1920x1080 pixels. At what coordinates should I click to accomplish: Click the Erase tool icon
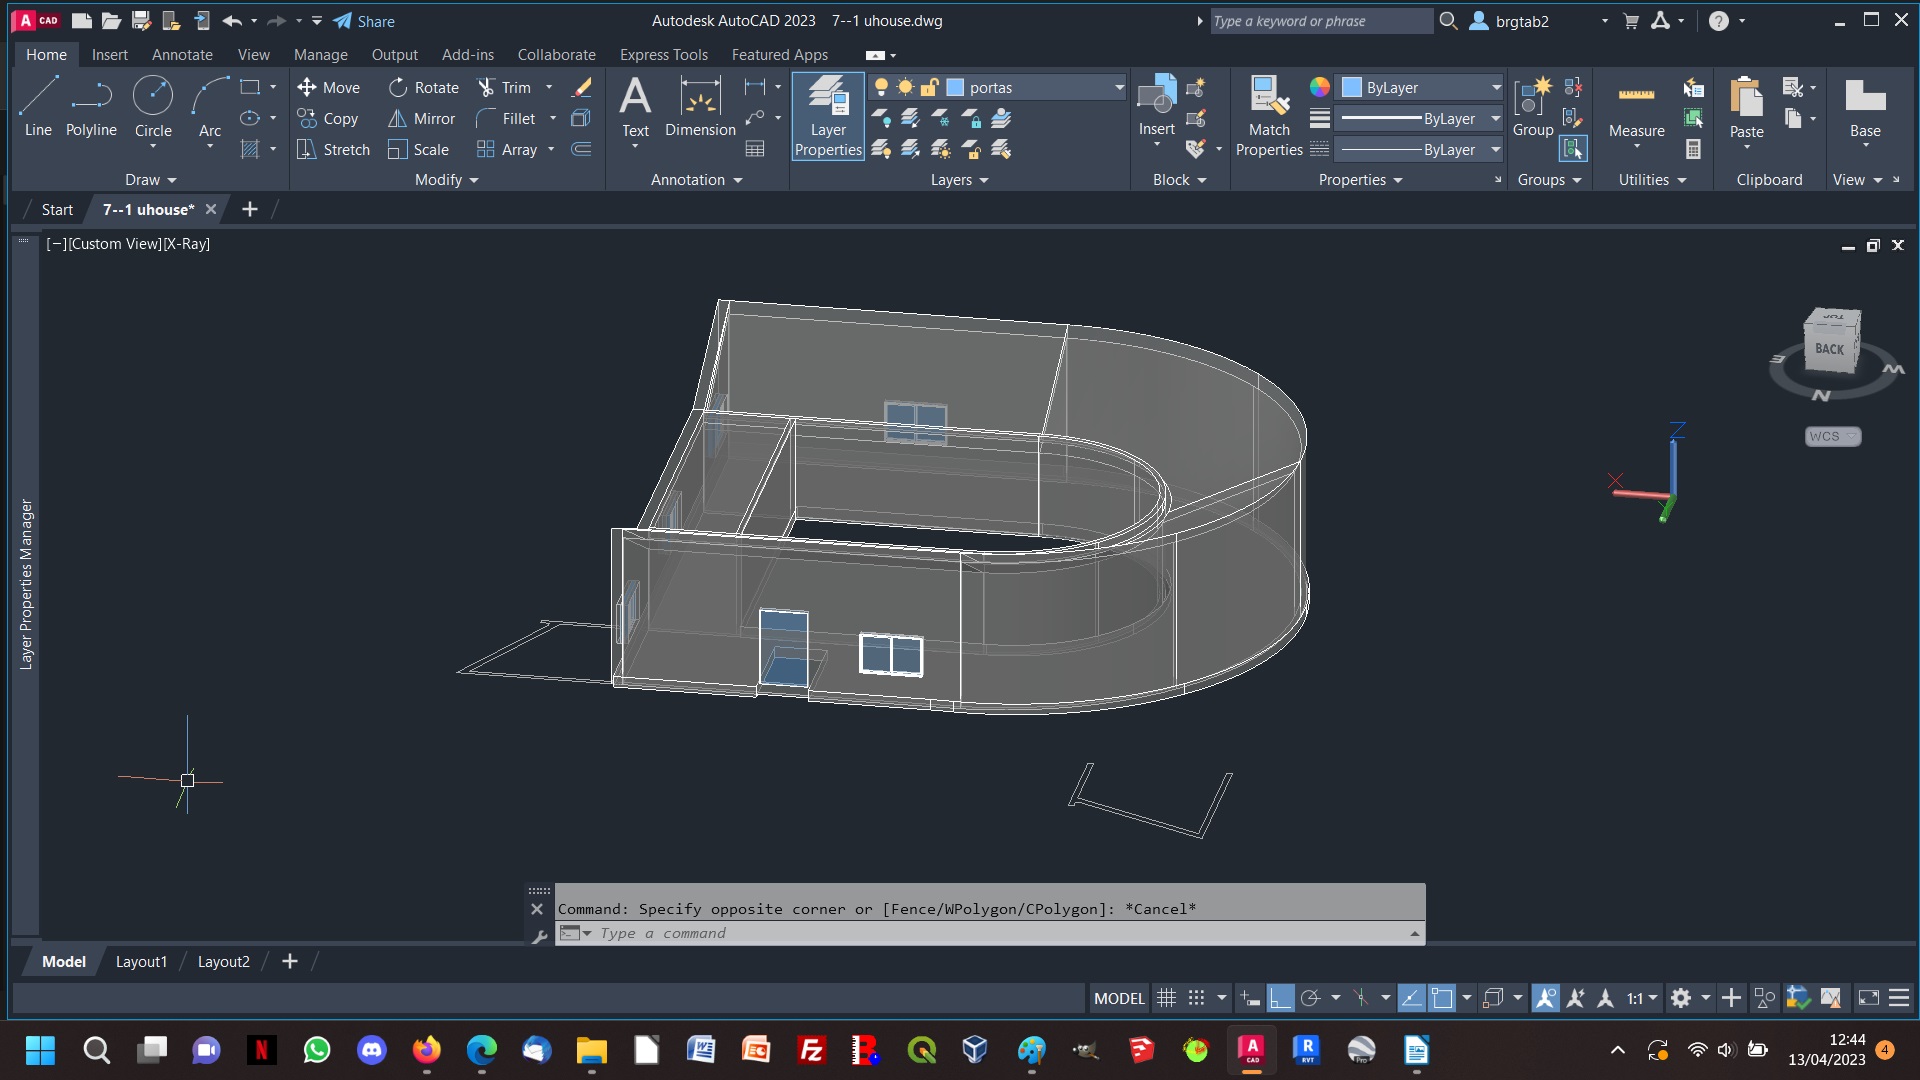pos(581,88)
